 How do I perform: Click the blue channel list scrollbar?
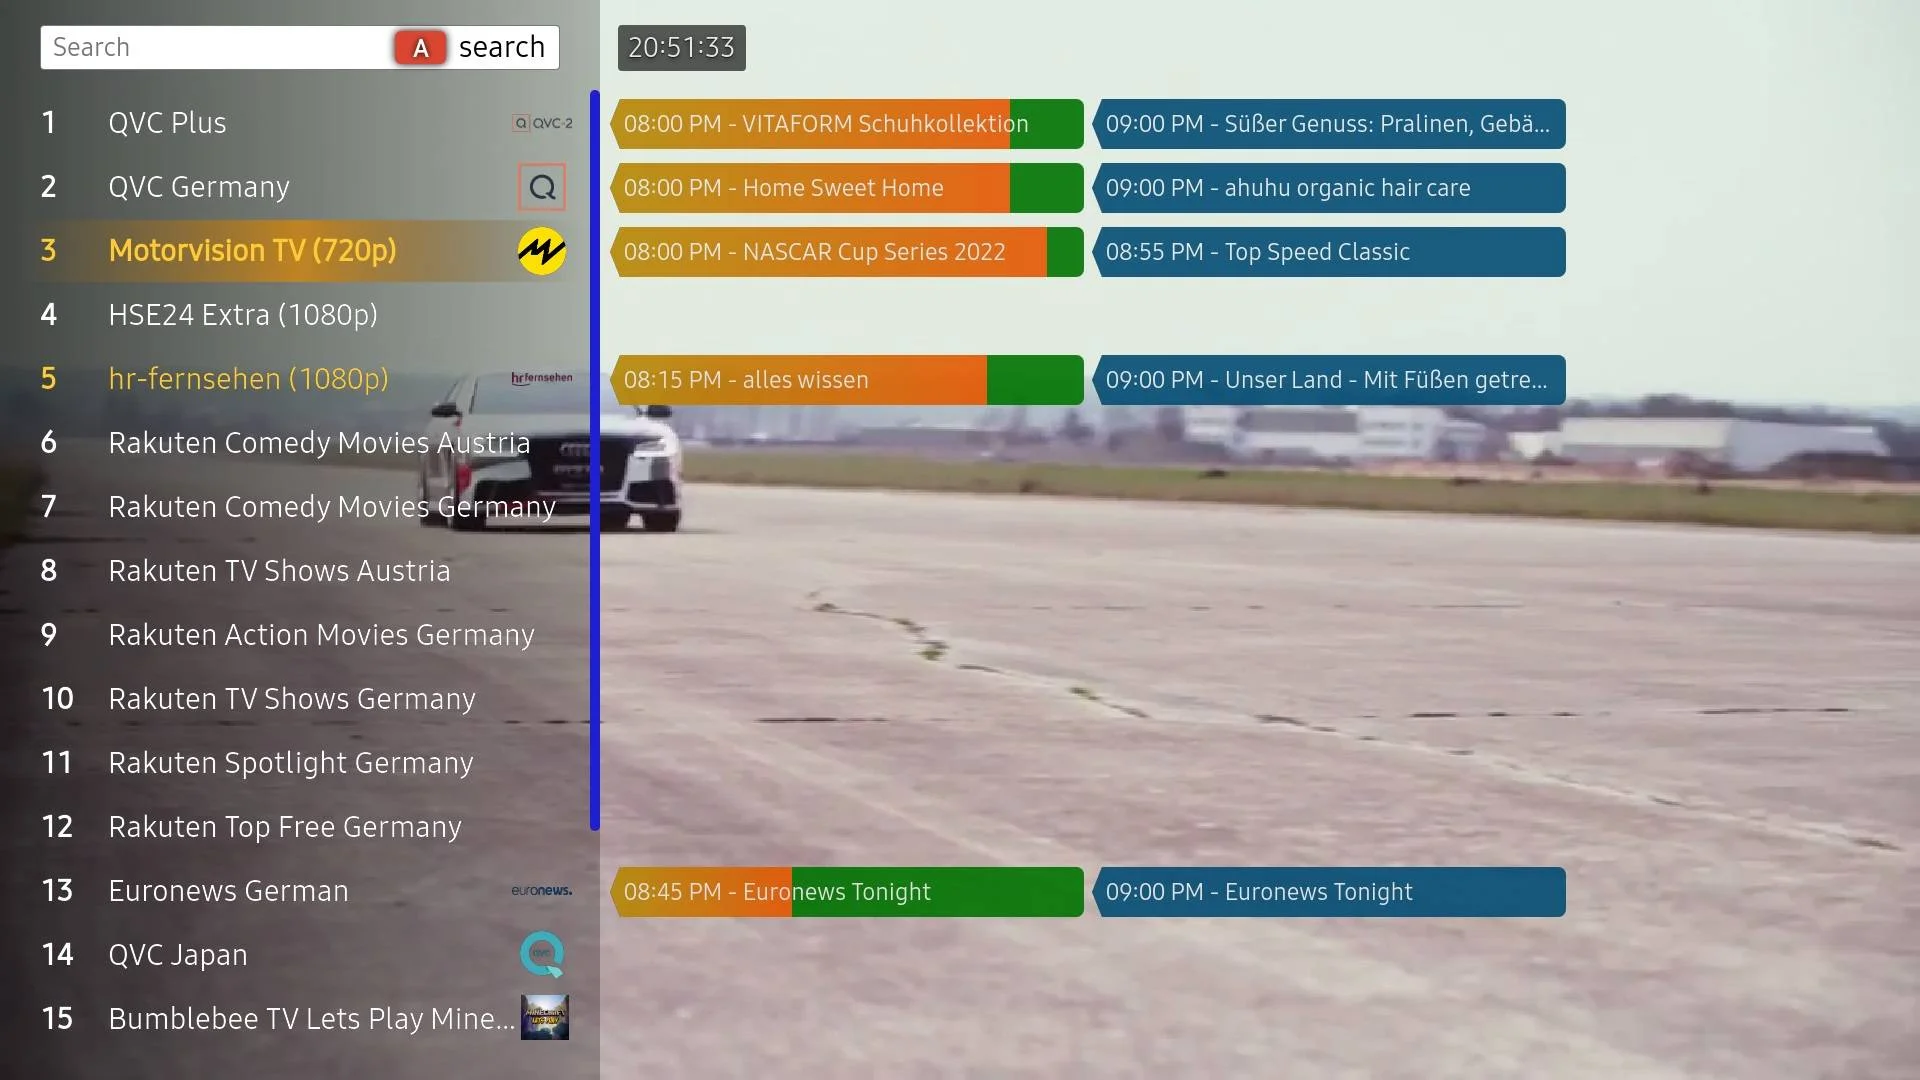point(595,460)
